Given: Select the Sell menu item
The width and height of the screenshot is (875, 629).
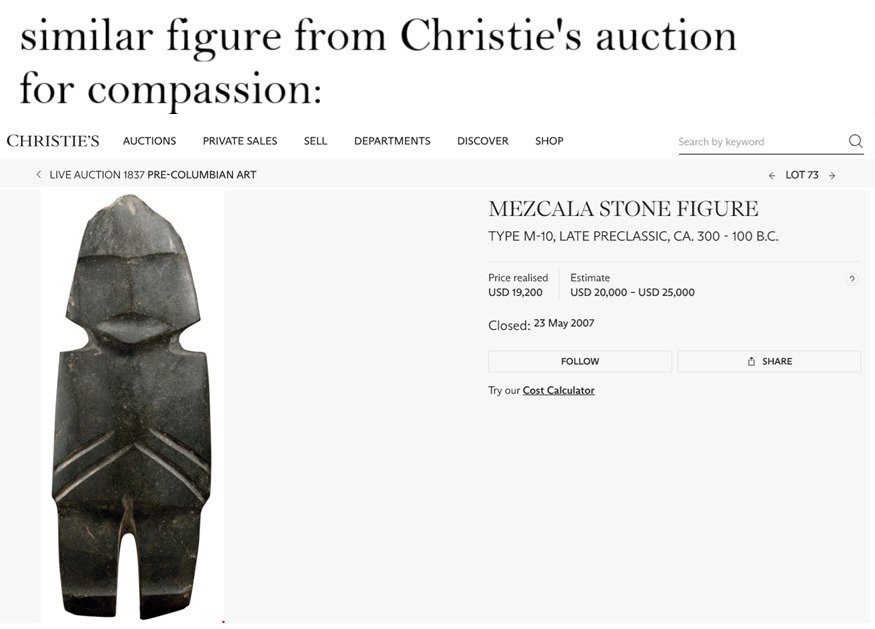Looking at the screenshot, I should [x=315, y=141].
